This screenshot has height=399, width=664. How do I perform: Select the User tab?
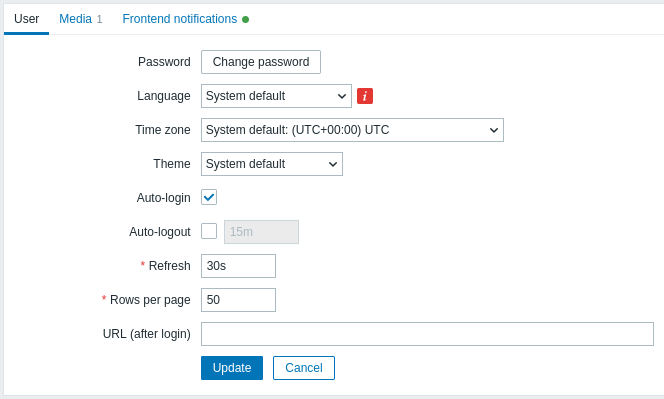click(x=26, y=19)
